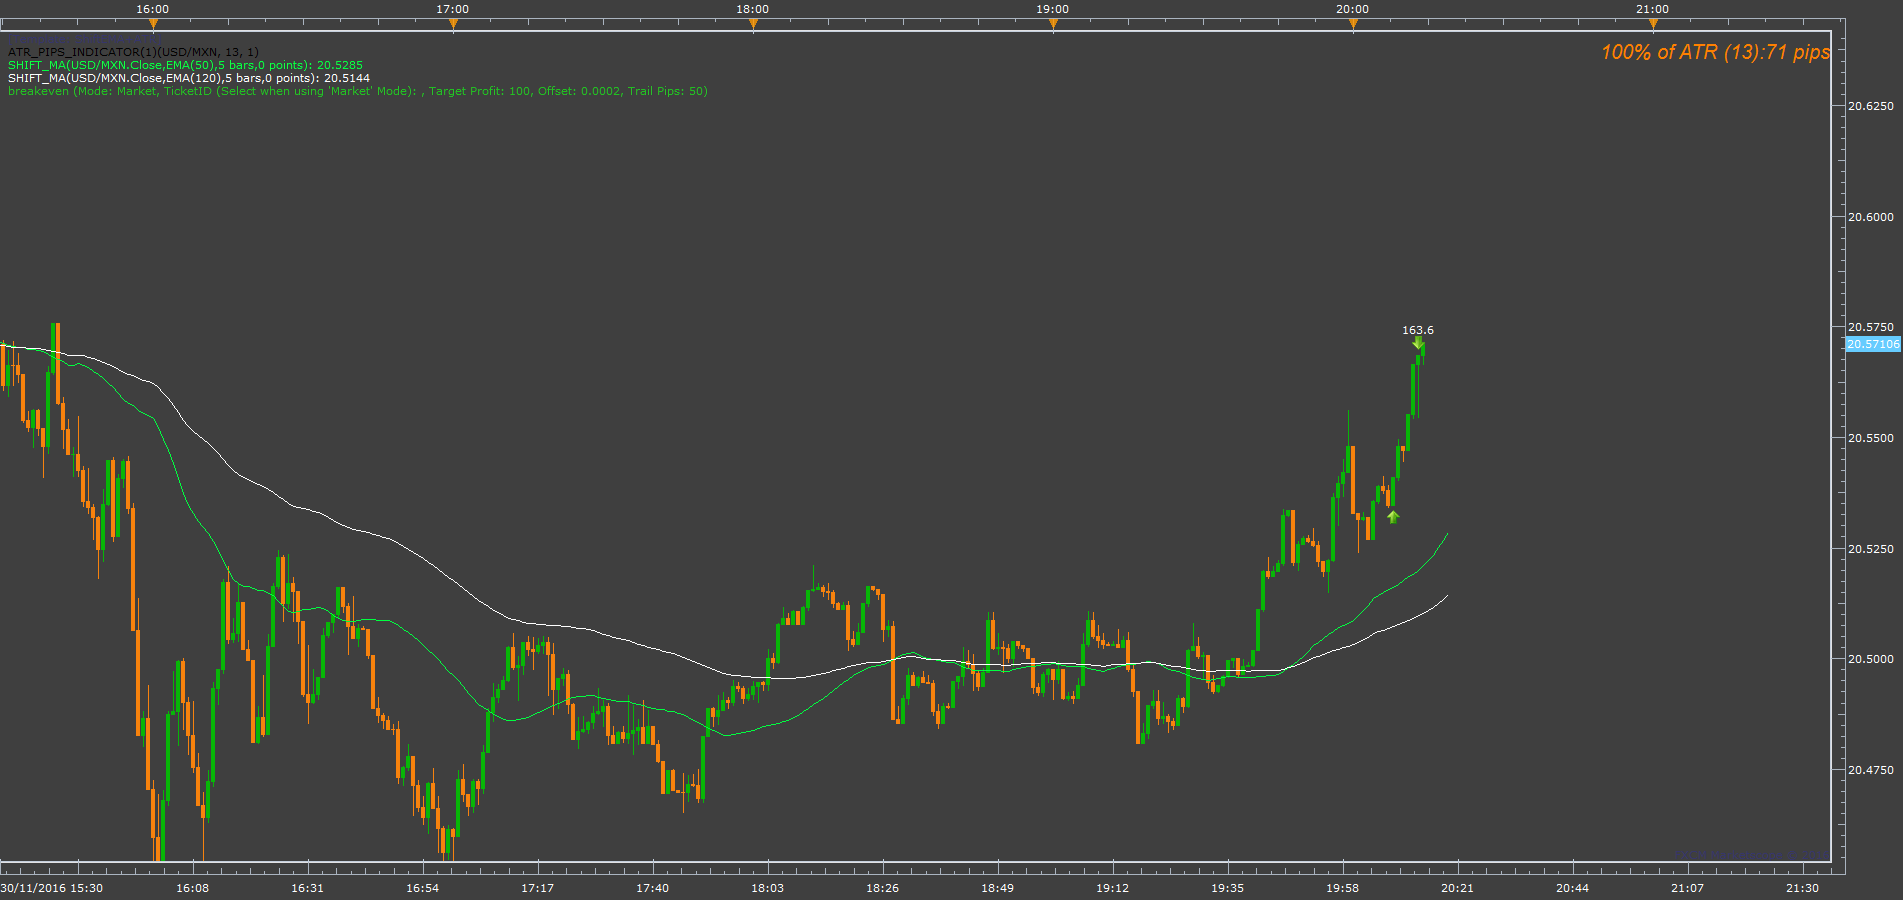This screenshot has width=1903, height=900.
Task: Click the 16:31 bottom time label
Action: tap(308, 888)
